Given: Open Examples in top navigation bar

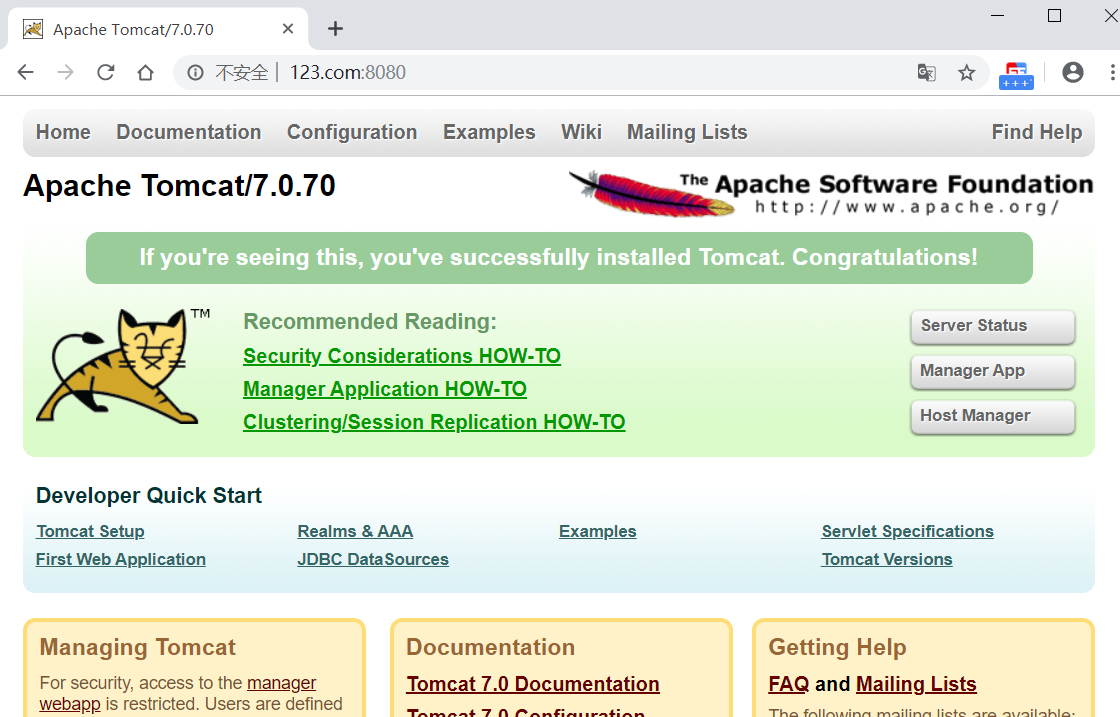Looking at the screenshot, I should tap(489, 132).
